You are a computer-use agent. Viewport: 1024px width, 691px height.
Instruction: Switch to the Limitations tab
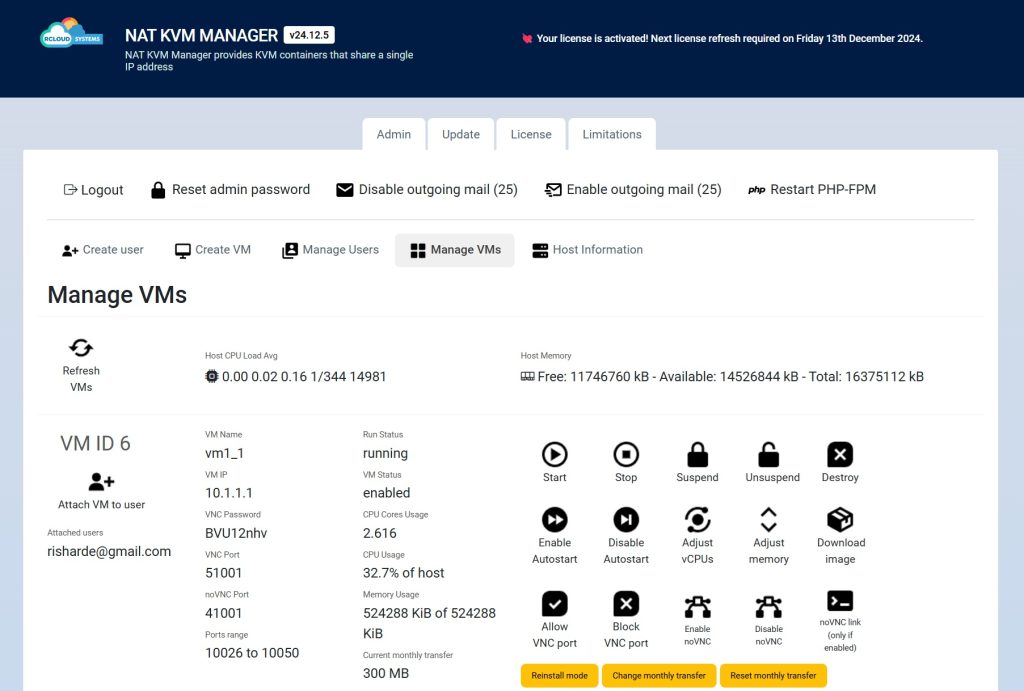[611, 133]
